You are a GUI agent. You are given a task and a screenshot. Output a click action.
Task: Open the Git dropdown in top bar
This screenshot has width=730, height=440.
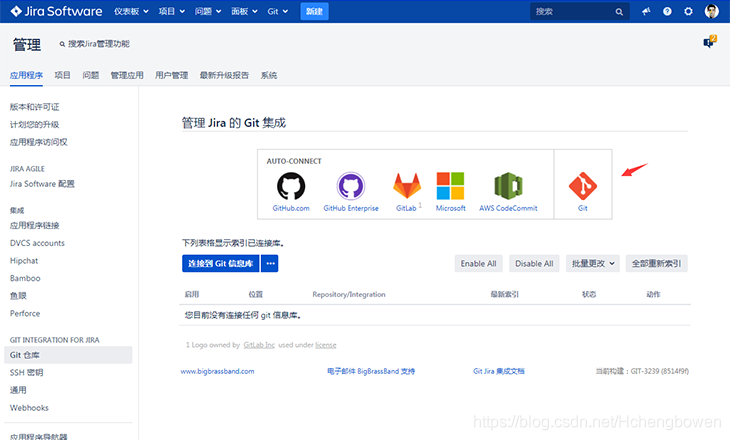[x=277, y=11]
